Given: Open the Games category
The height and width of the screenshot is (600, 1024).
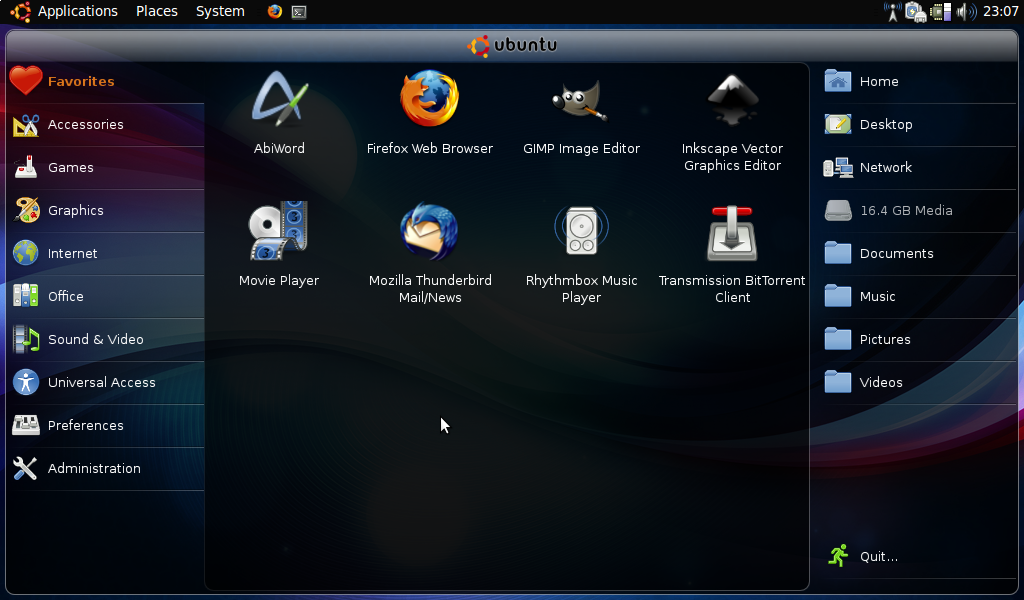Looking at the screenshot, I should tap(106, 168).
